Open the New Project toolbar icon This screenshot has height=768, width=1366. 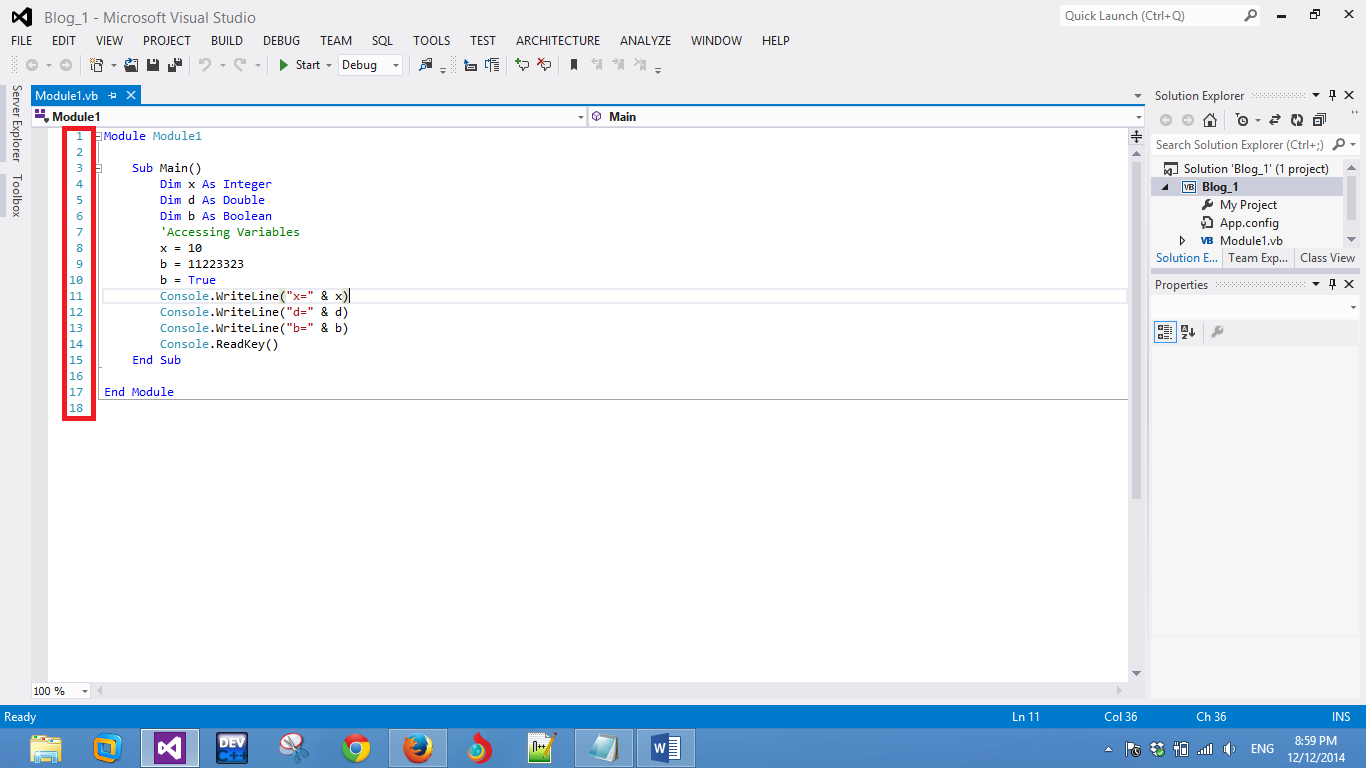click(x=97, y=65)
